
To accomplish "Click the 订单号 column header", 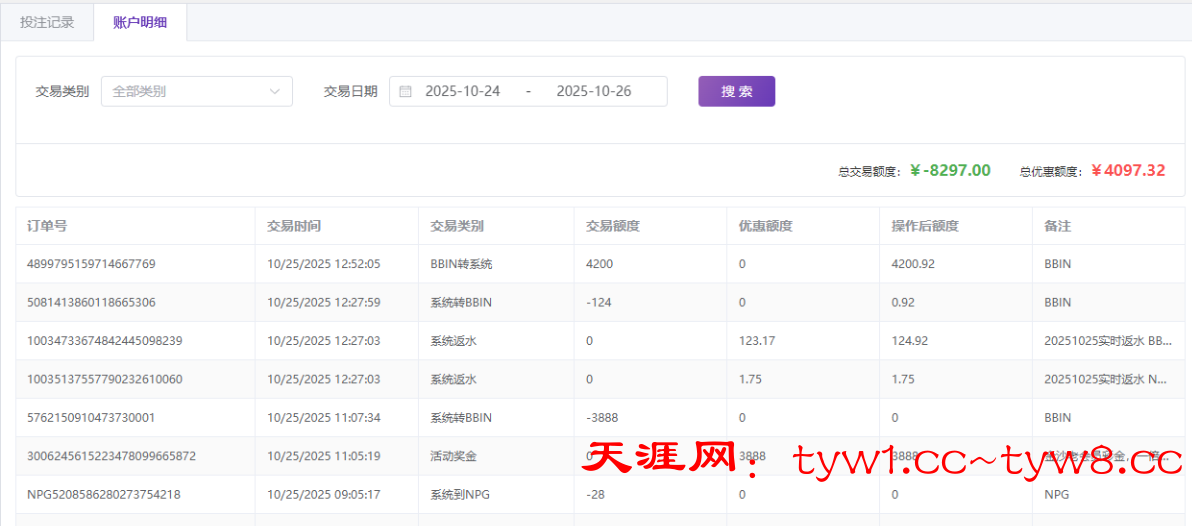I will 47,226.
